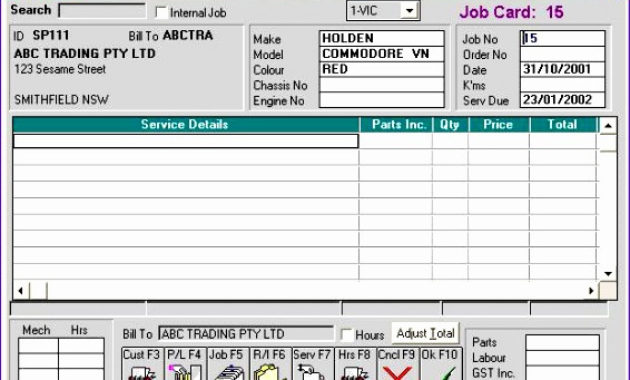630x380 pixels.
Task: Click customer ID text SP111
Action: pos(51,35)
